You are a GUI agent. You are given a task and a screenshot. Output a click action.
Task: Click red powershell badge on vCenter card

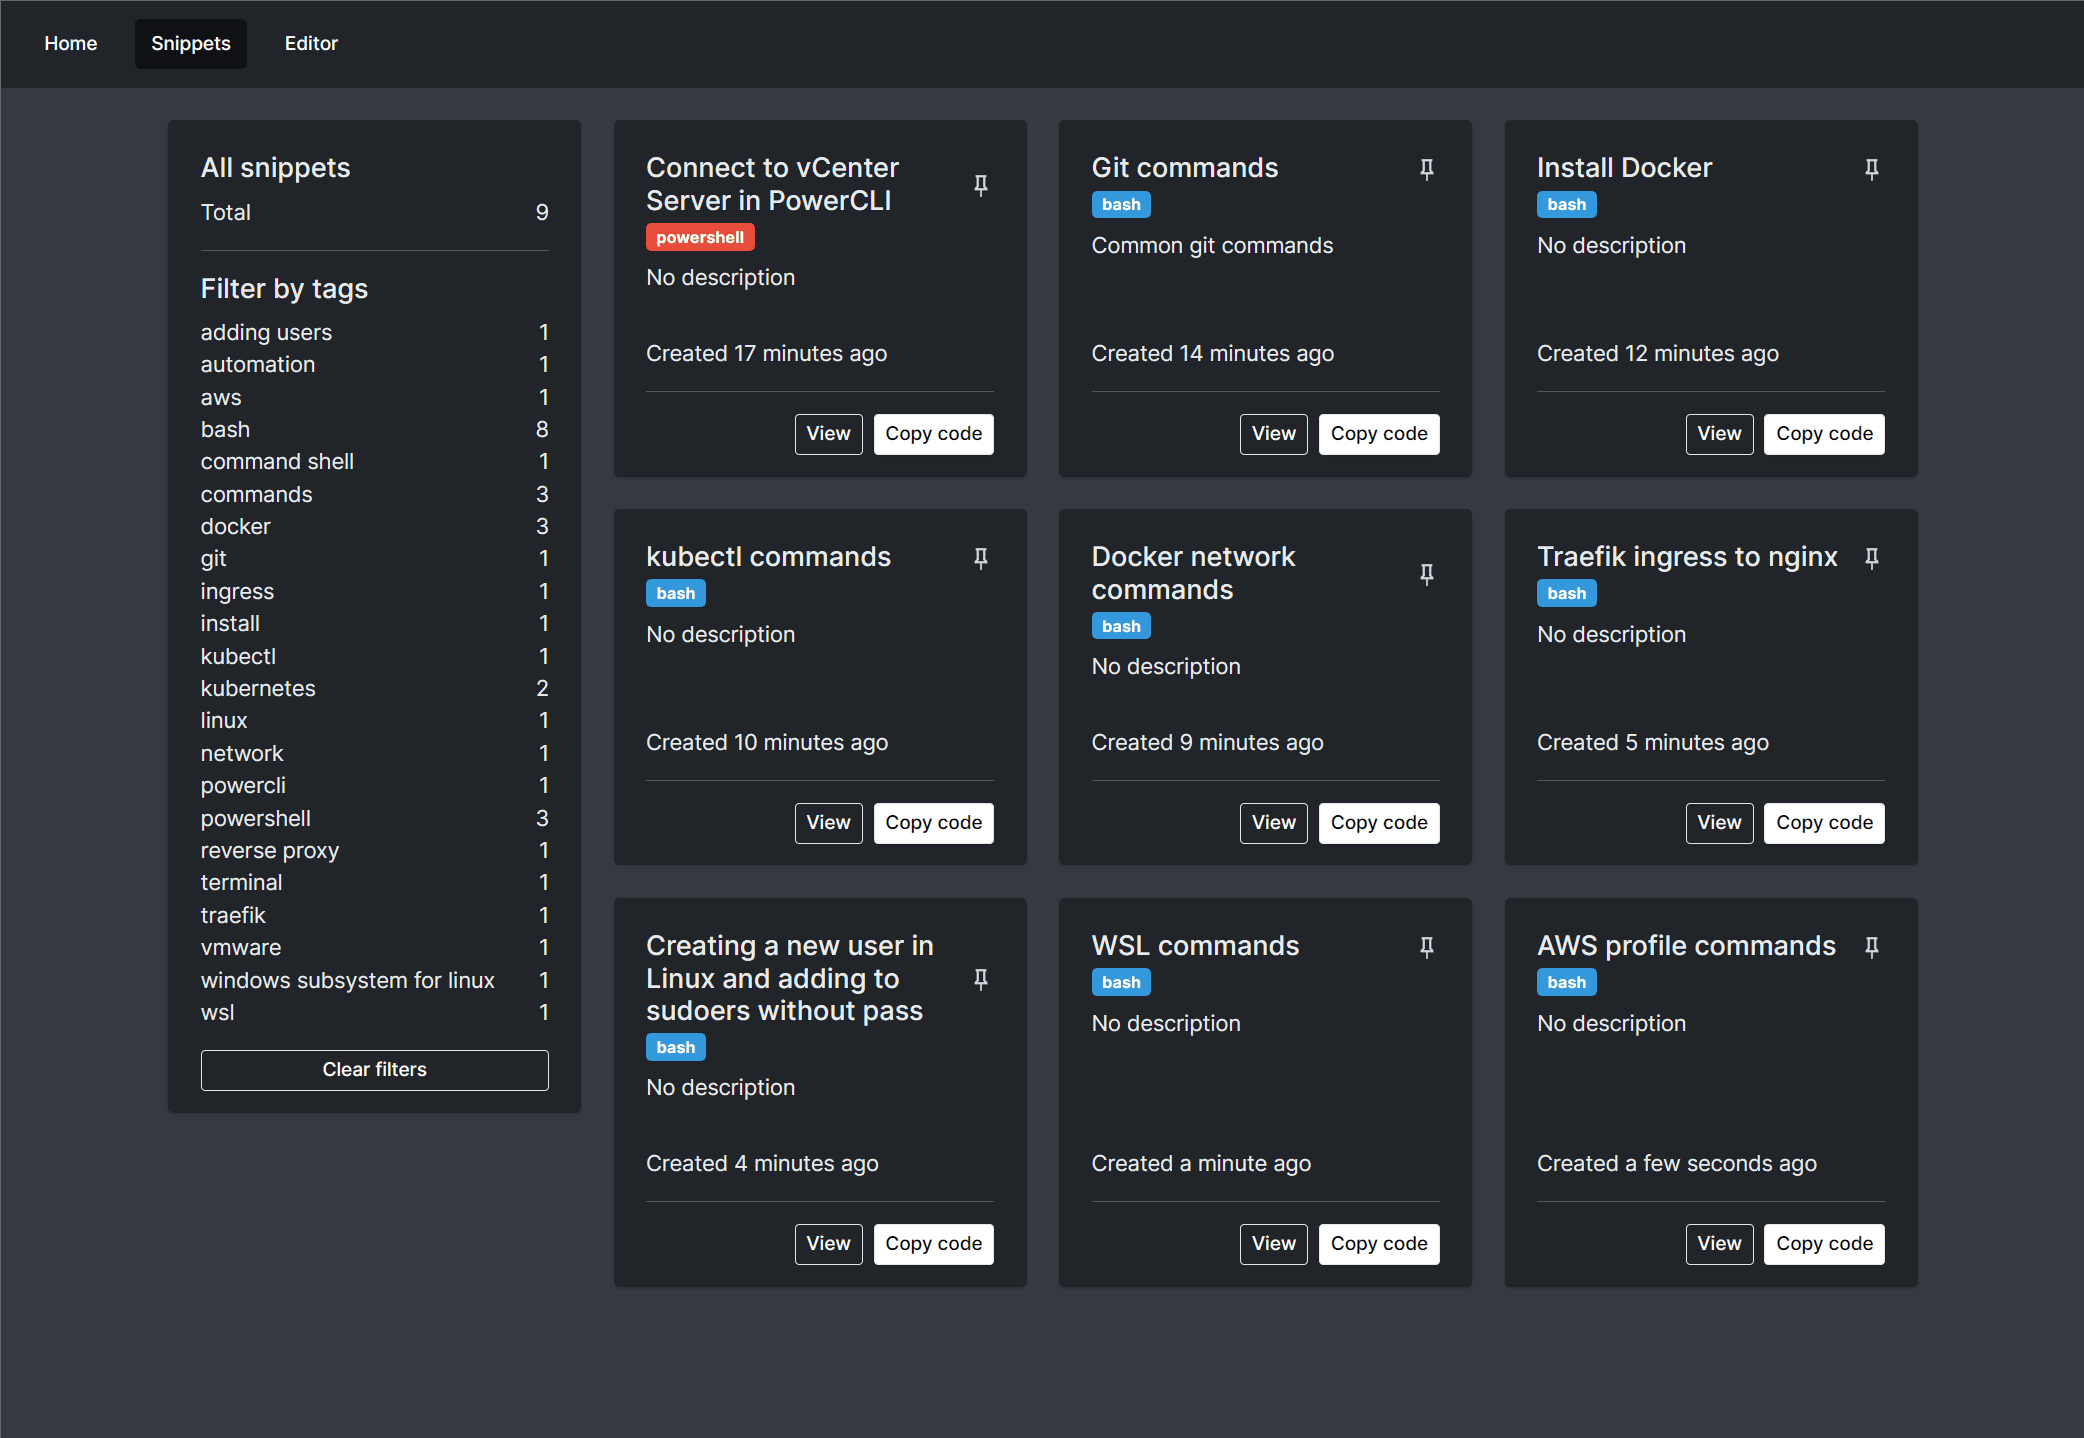(x=699, y=237)
